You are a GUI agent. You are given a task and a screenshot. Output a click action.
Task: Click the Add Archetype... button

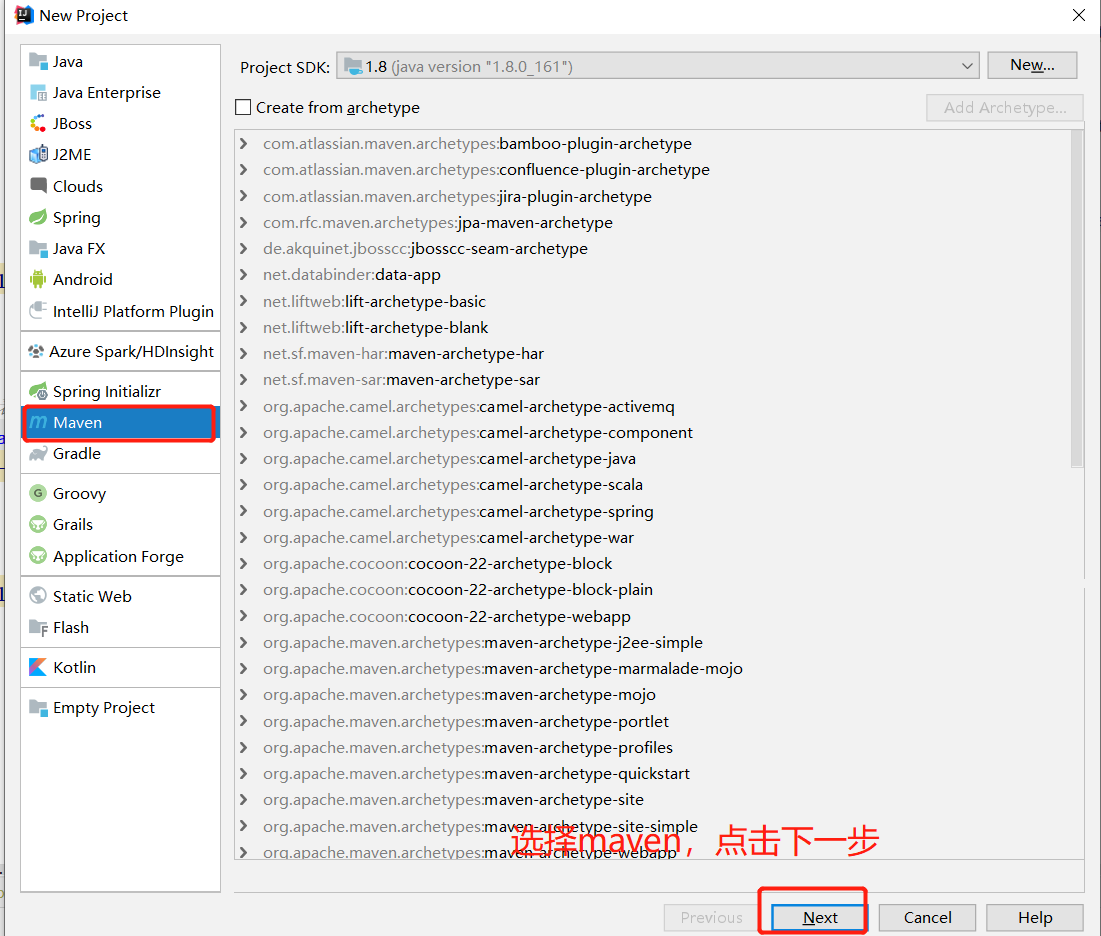(1005, 107)
